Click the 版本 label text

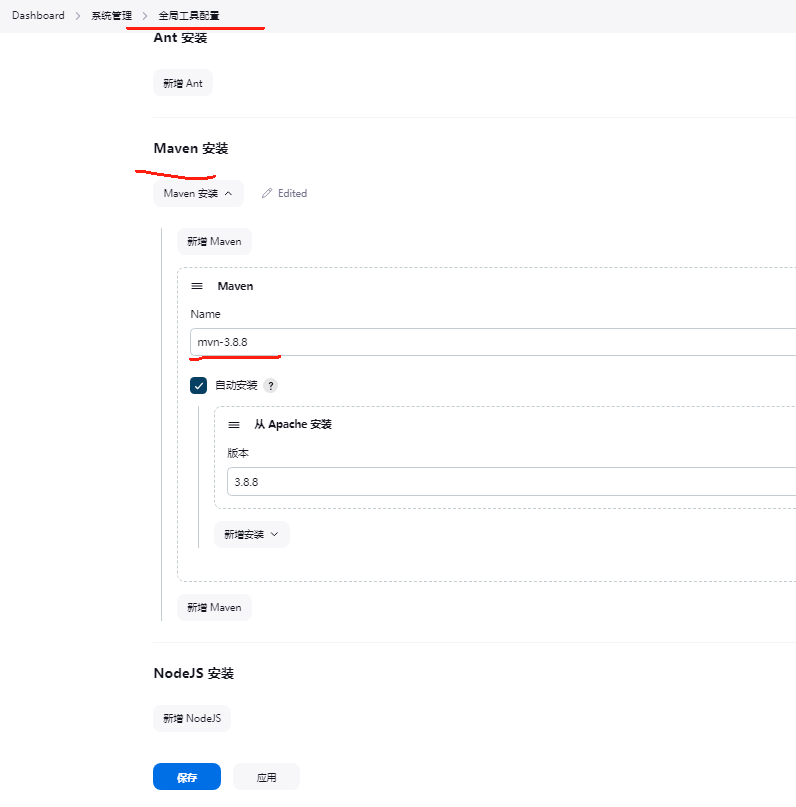coord(238,453)
